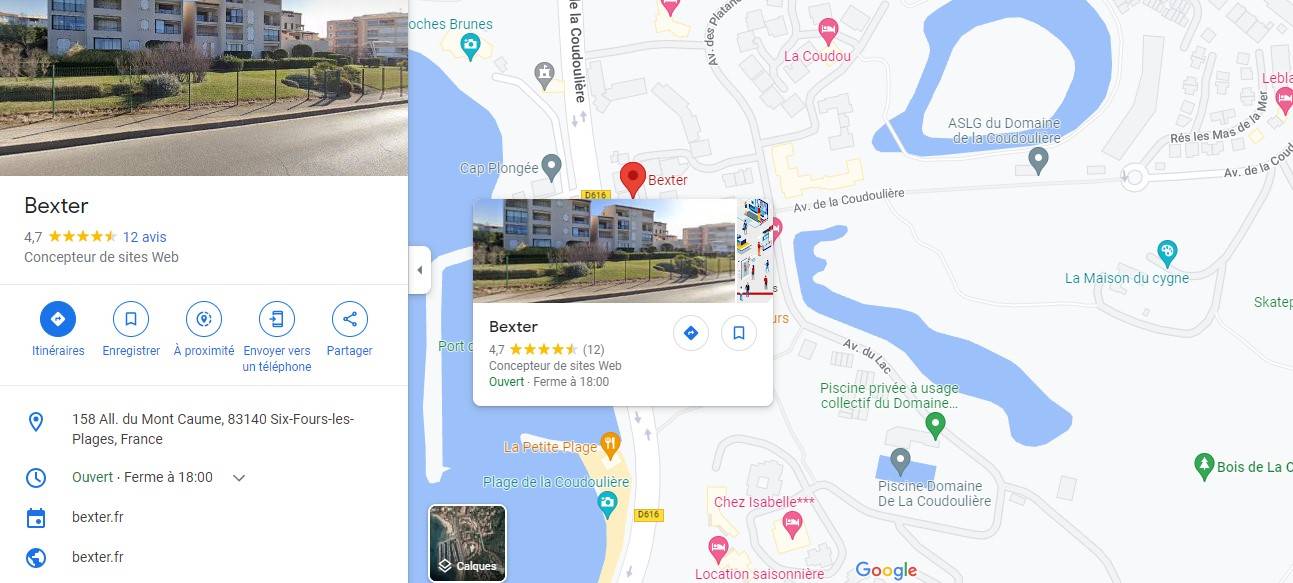Collapse the side panel with the arrow
This screenshot has width=1293, height=583.
click(420, 270)
